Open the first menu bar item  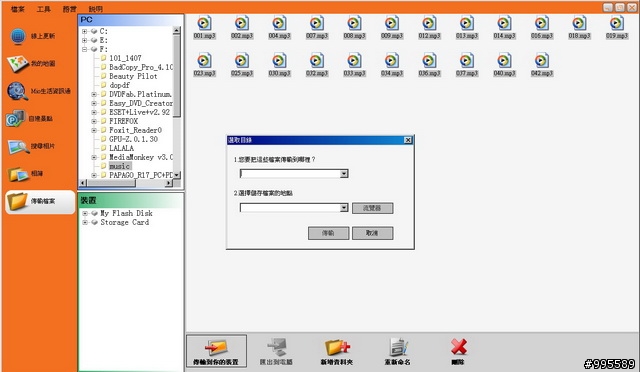point(17,9)
